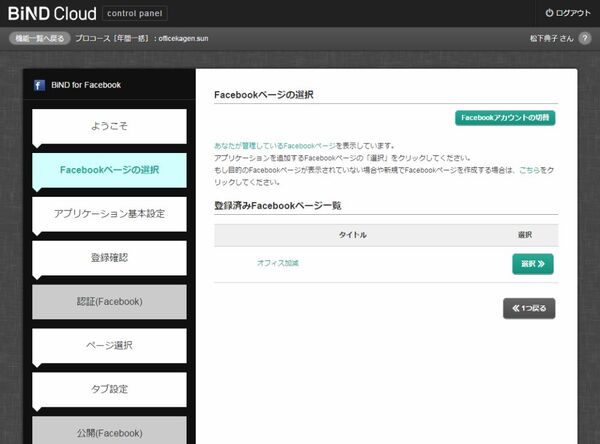Open アプリケーション基本設定 step
The image size is (600, 444).
click(109, 214)
